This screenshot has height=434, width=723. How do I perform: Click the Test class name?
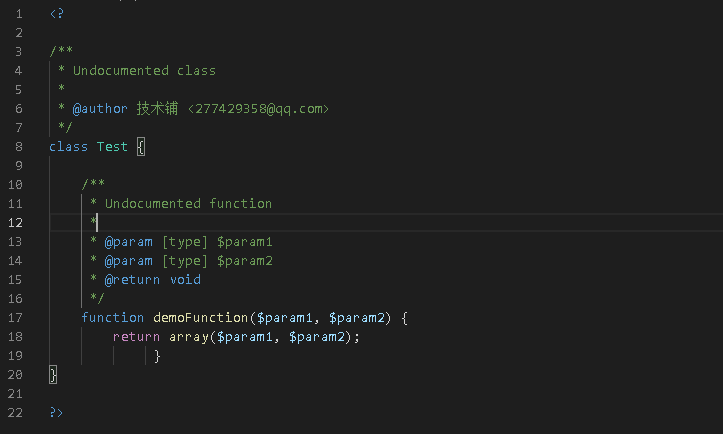pyautogui.click(x=112, y=146)
